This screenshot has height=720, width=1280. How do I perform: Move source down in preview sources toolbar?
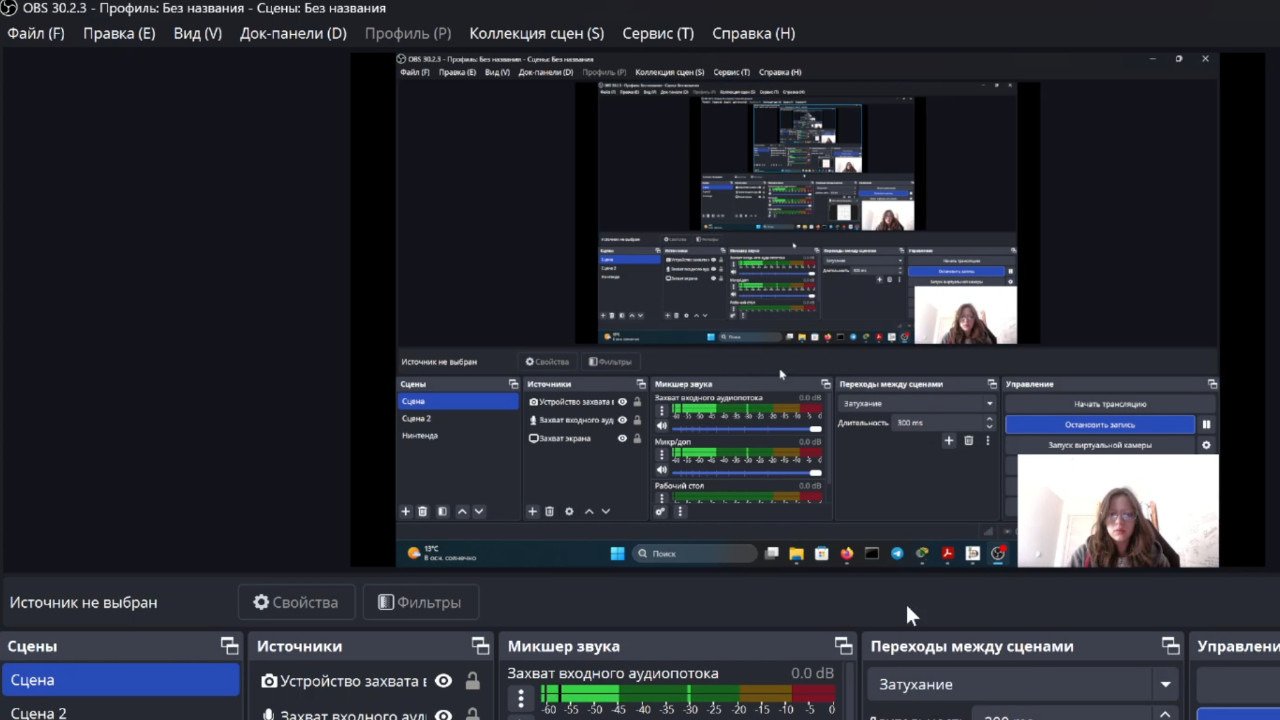(x=606, y=511)
